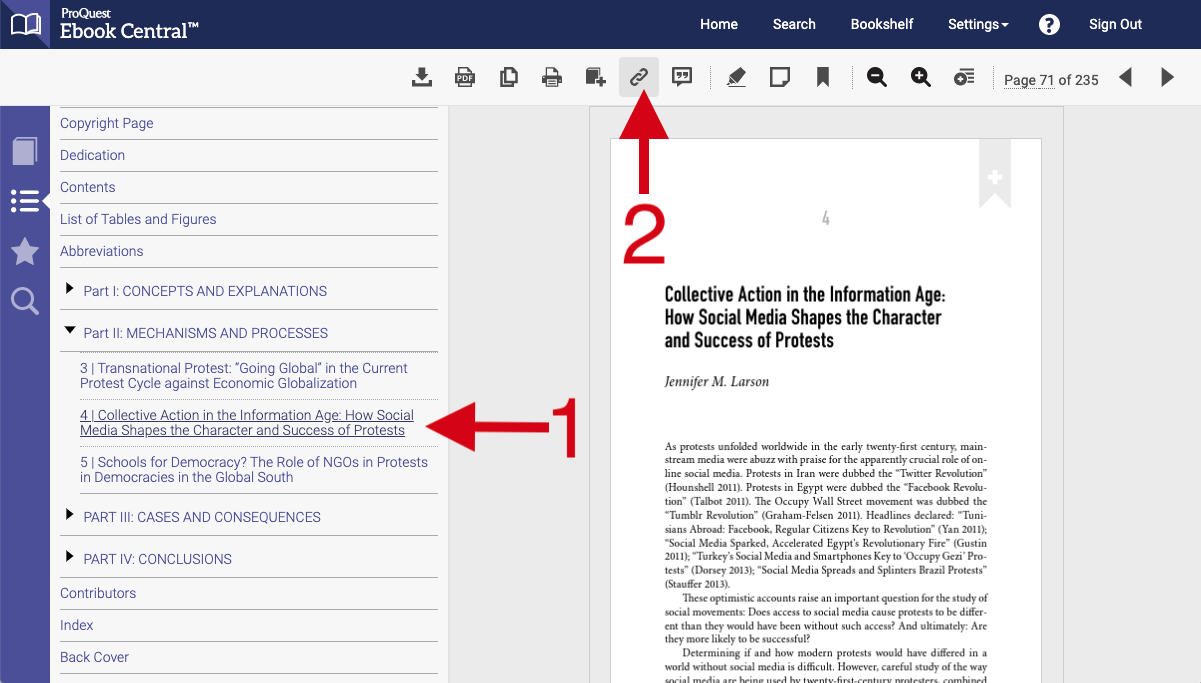
Task: Open the citation quote icon
Action: [682, 78]
